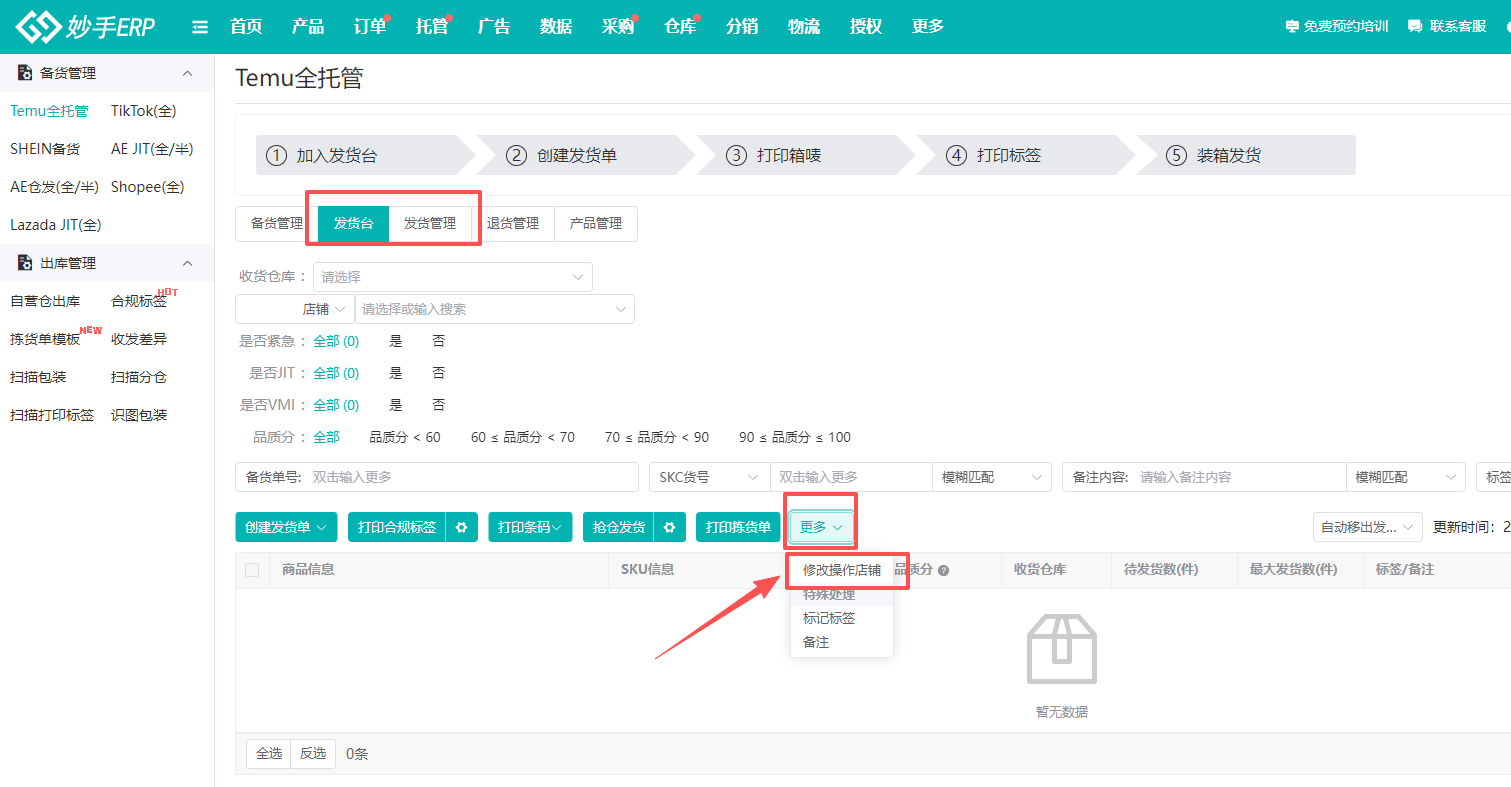Open settings gear next to 打印合规标签
Viewport: 1511px width, 787px height.
460,527
